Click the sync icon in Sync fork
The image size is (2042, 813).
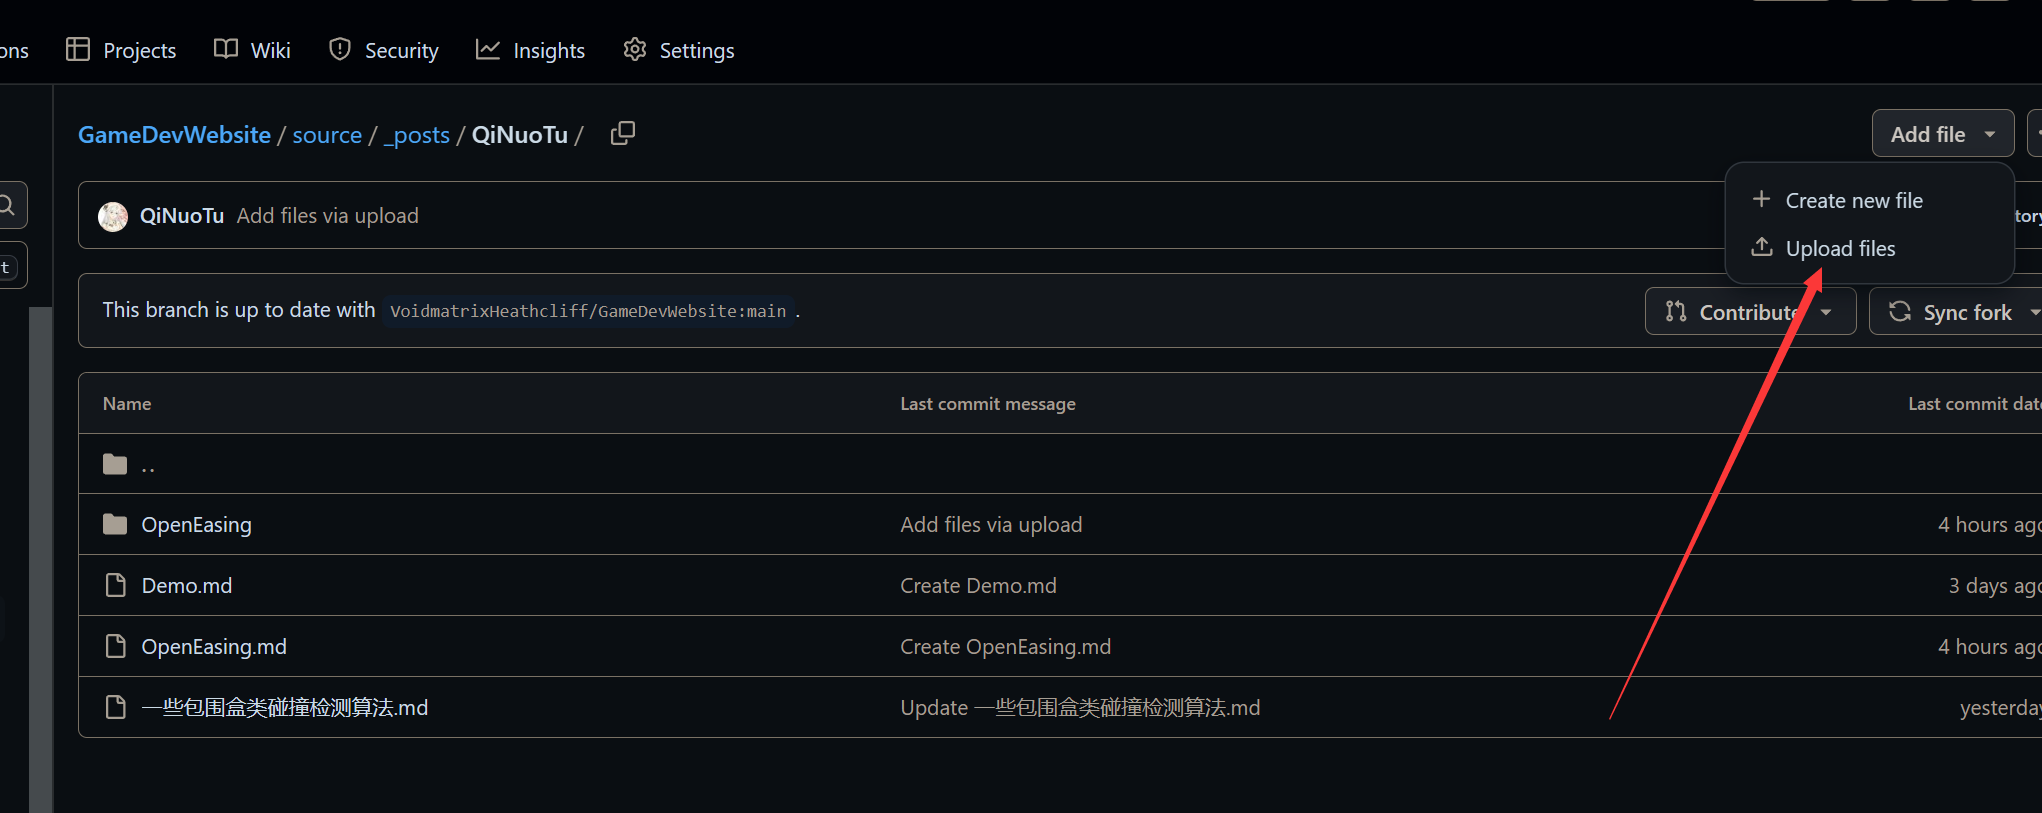point(1900,311)
